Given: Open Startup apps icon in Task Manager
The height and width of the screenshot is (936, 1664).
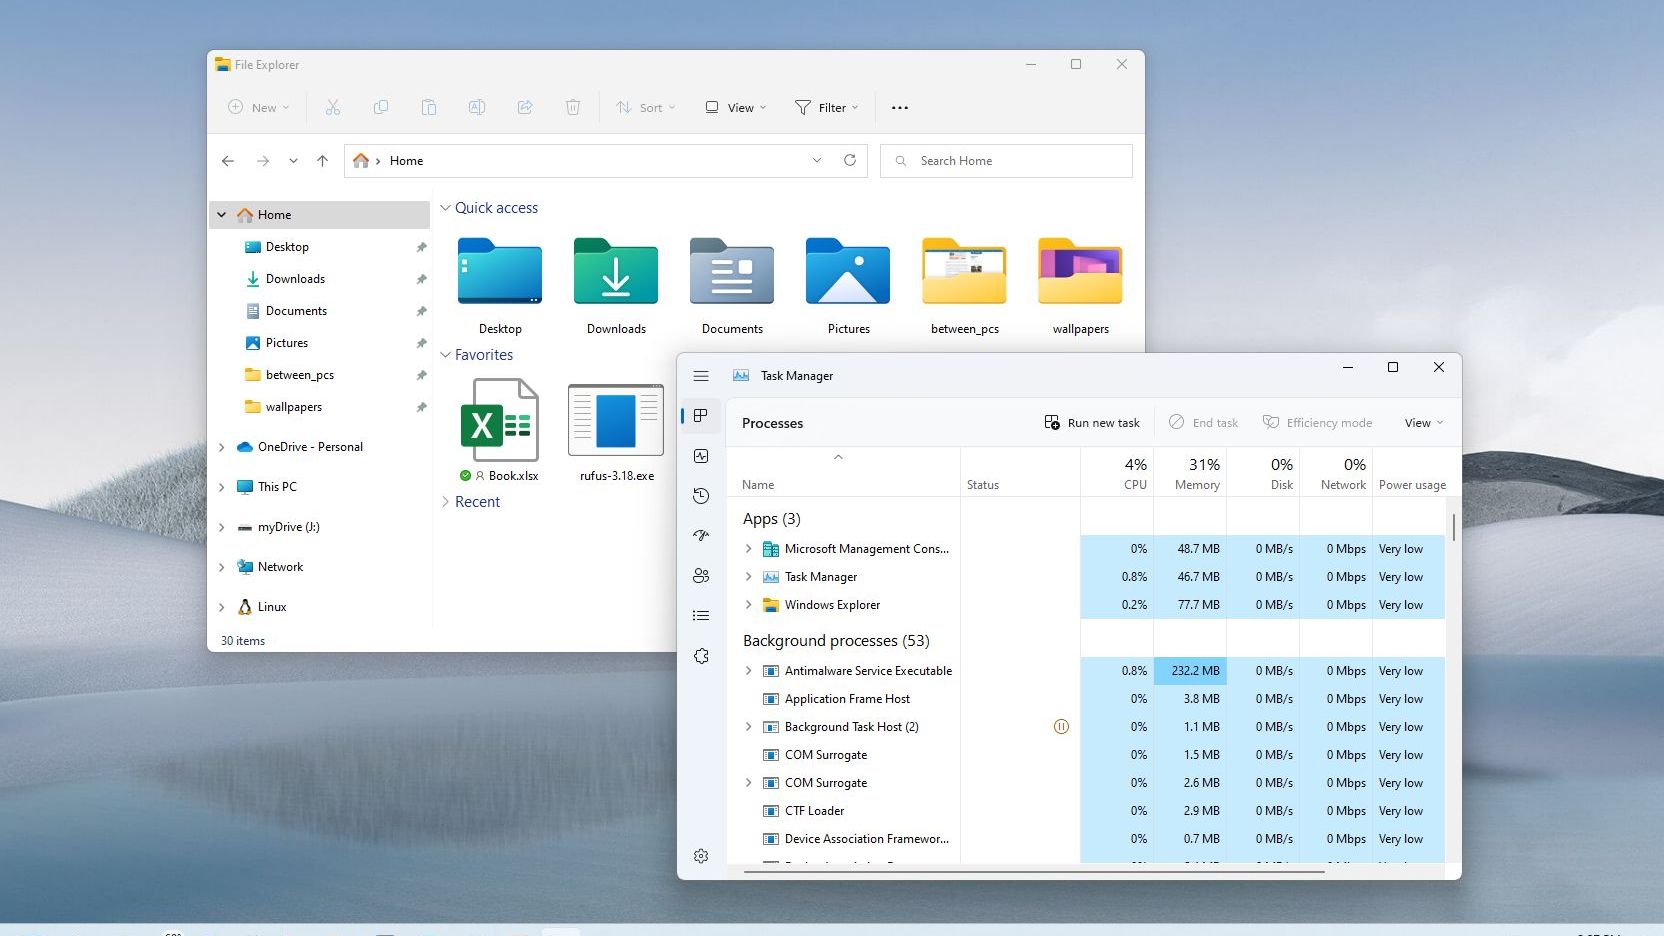Looking at the screenshot, I should point(701,536).
